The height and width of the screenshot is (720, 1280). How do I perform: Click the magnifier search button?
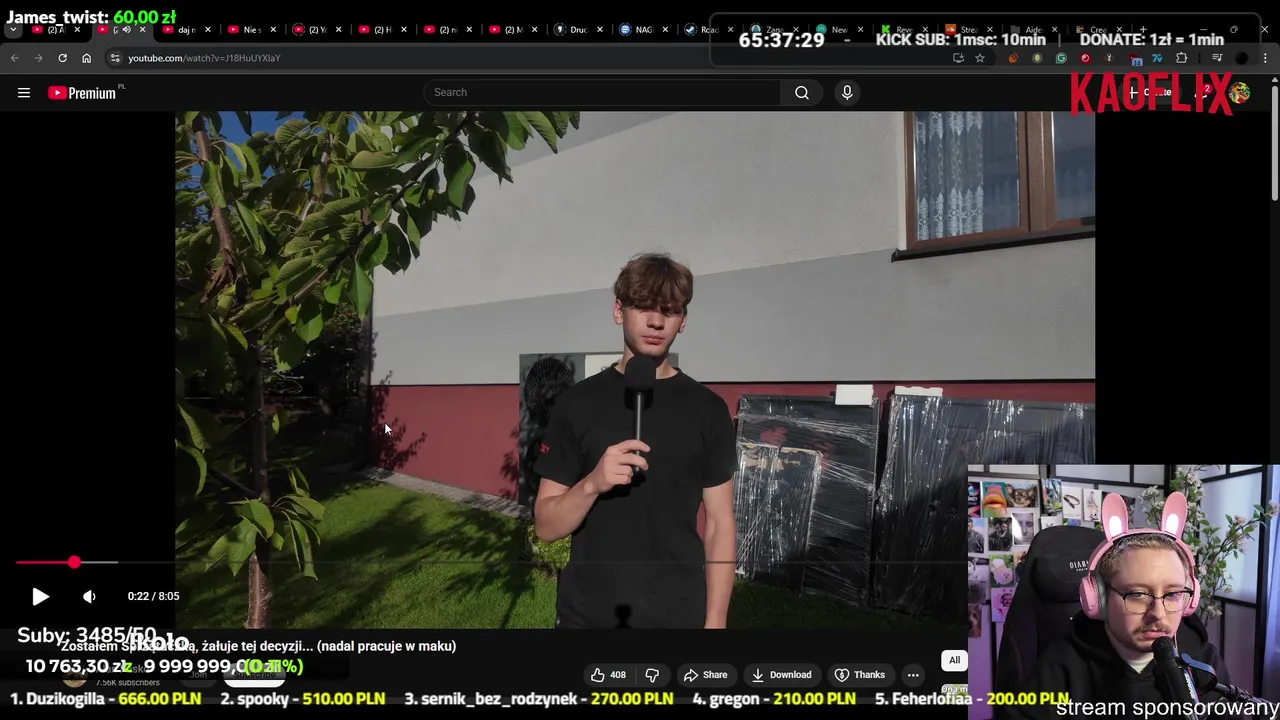point(802,92)
